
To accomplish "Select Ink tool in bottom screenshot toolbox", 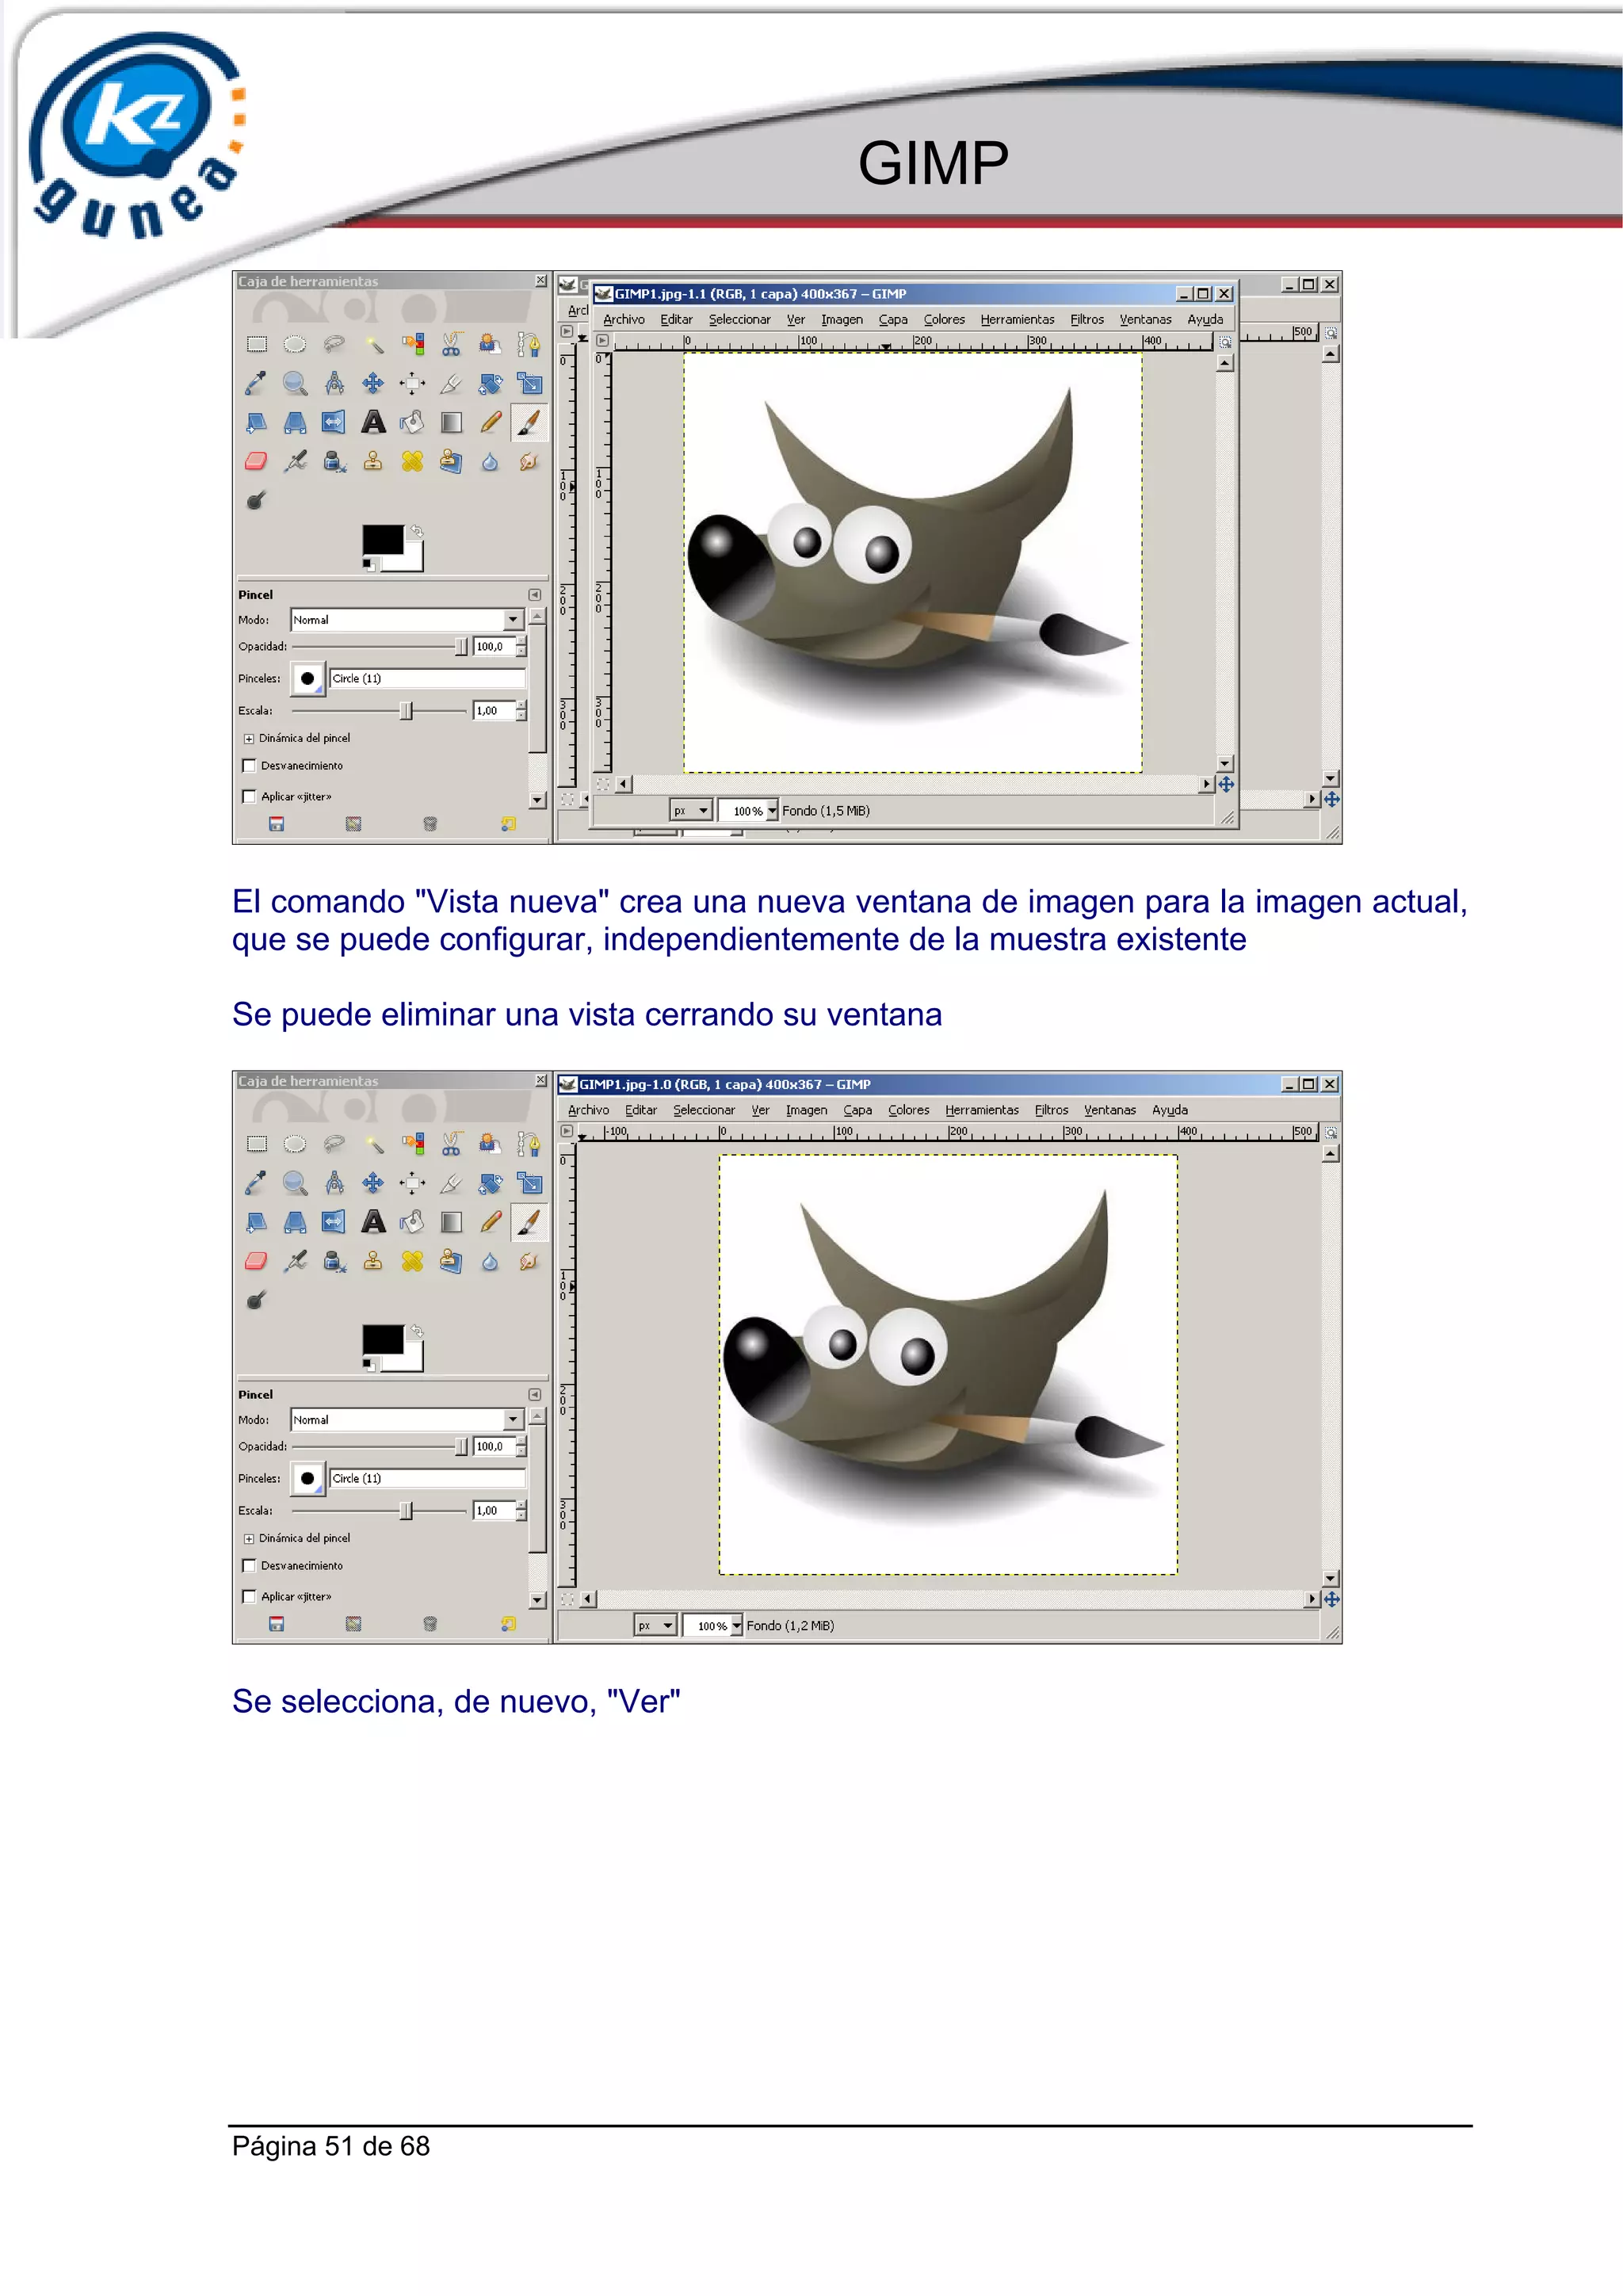I will pyautogui.click(x=334, y=1261).
